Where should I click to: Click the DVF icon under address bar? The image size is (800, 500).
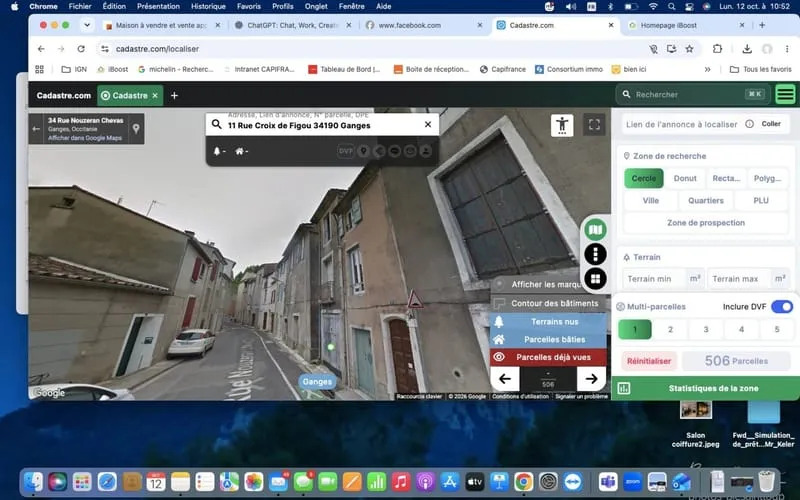[x=345, y=151]
